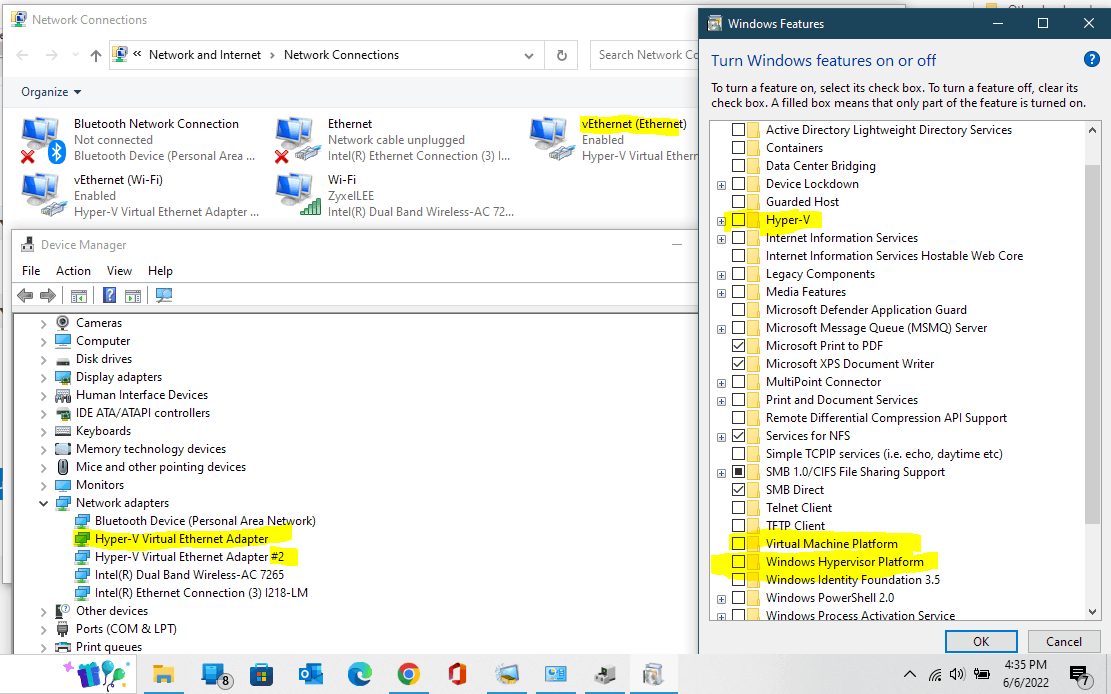Screen dimensions: 1111x694
Task: Open File Explorer from the taskbar
Action: 164,673
